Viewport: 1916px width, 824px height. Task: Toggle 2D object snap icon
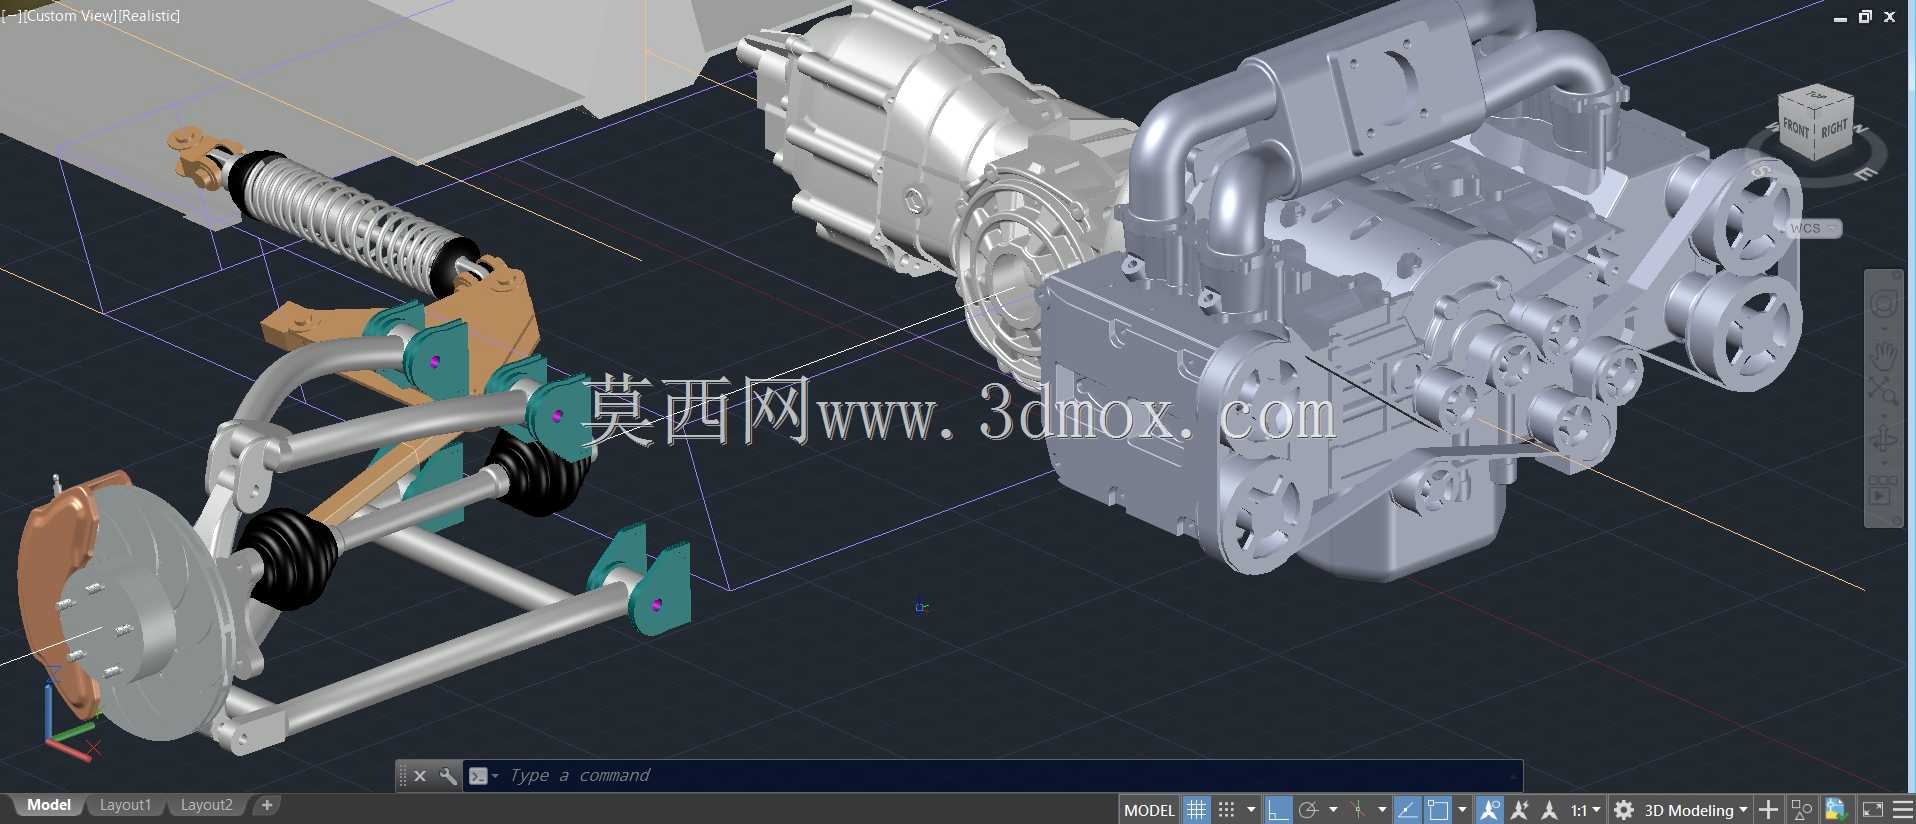point(1438,810)
